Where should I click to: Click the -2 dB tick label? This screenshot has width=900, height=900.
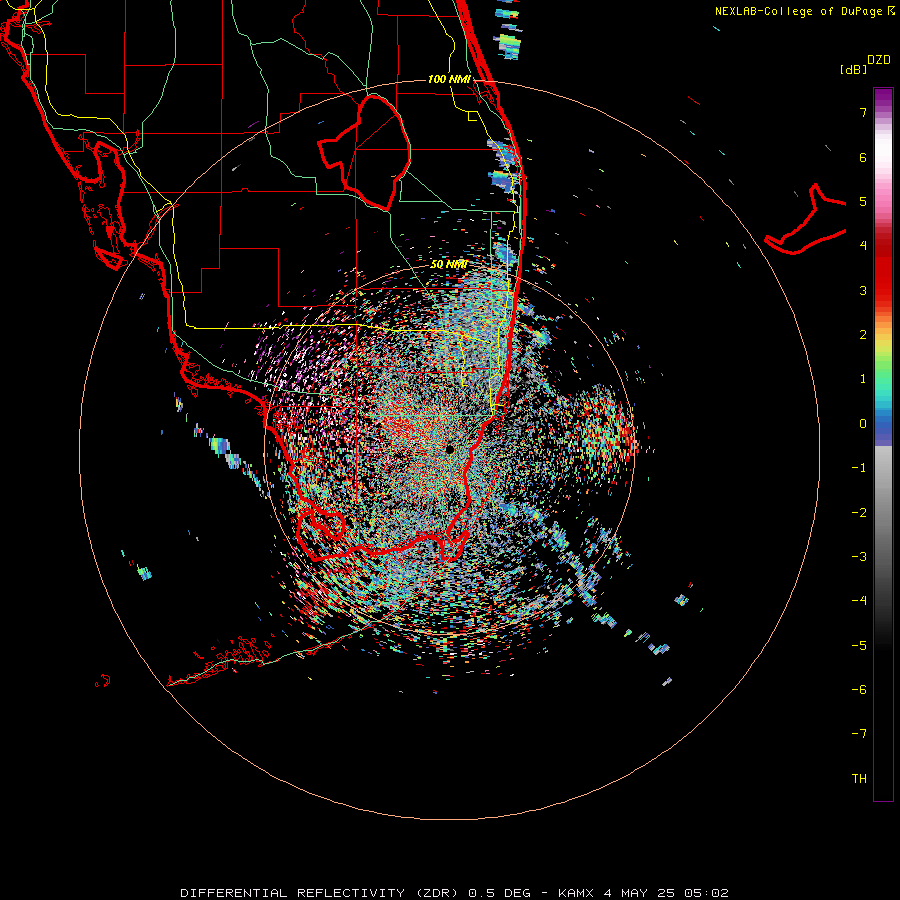coord(859,512)
